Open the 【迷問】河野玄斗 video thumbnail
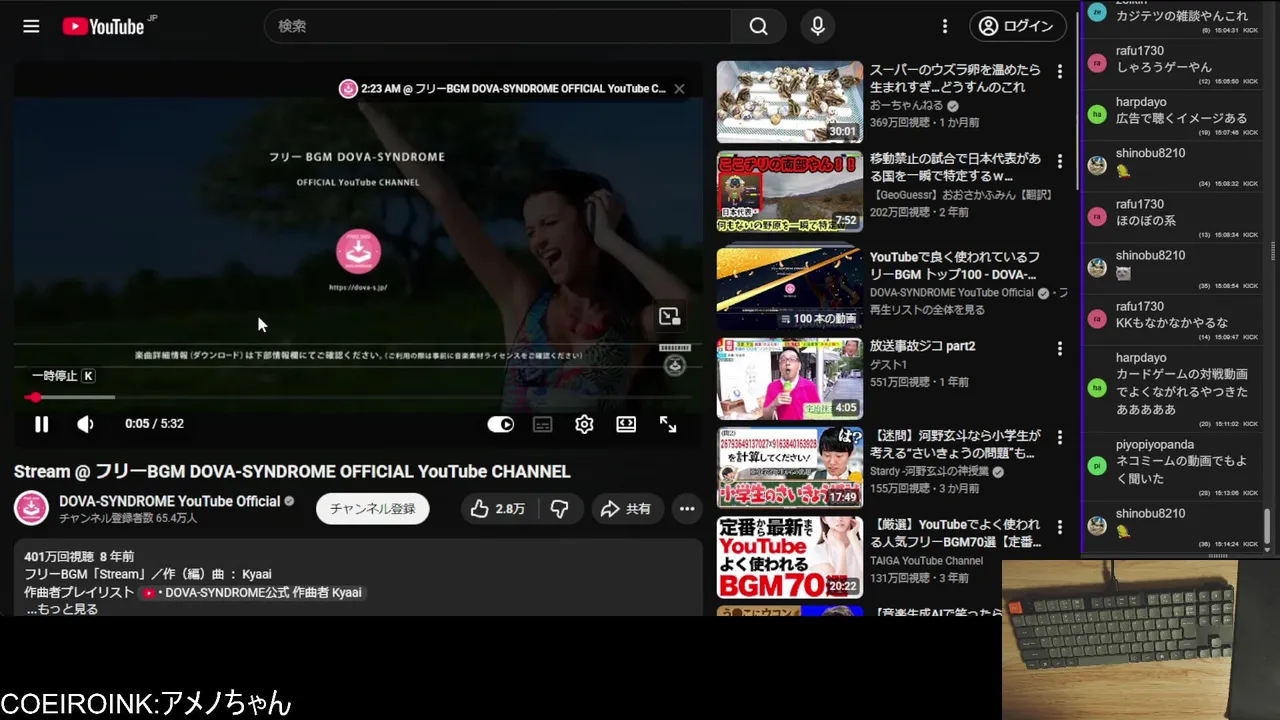The height and width of the screenshot is (720, 1280). 789,467
